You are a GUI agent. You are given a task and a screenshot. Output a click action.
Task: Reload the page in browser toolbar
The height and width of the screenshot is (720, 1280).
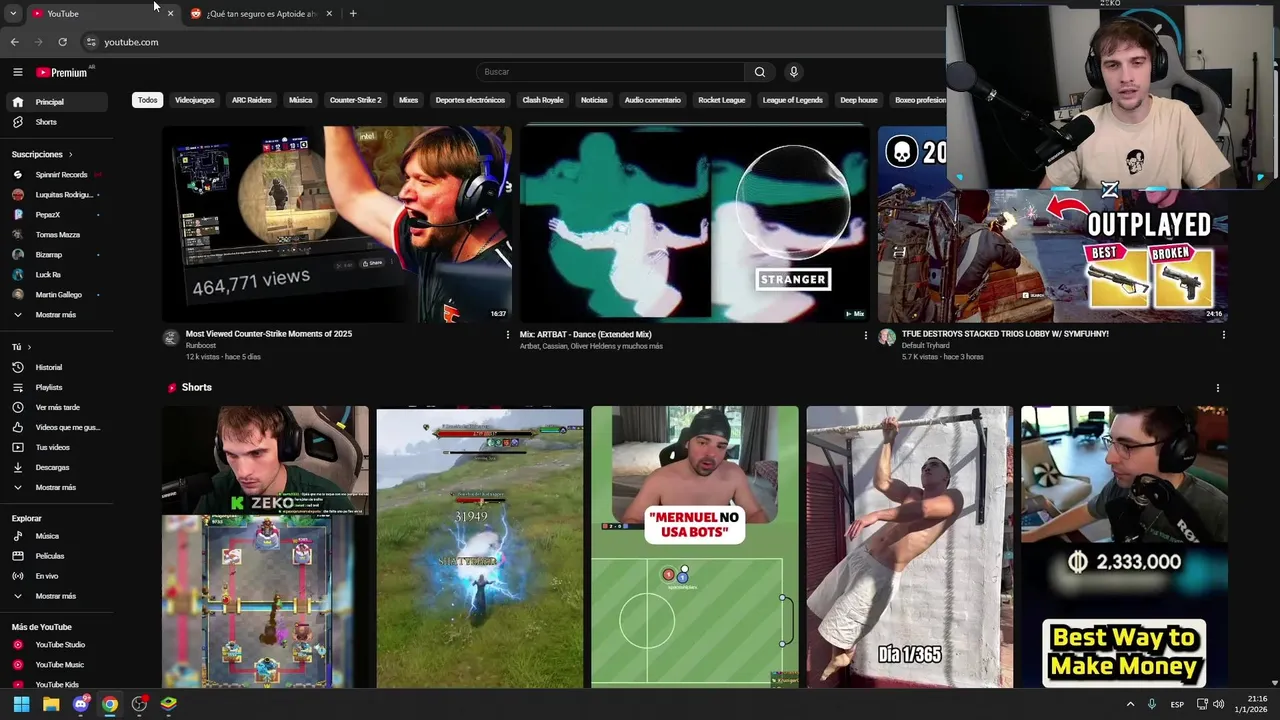point(62,42)
